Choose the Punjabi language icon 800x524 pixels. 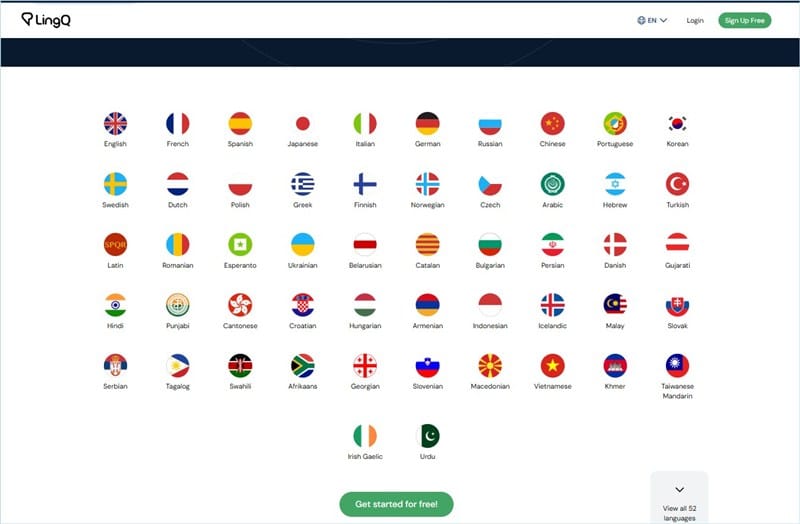click(178, 305)
